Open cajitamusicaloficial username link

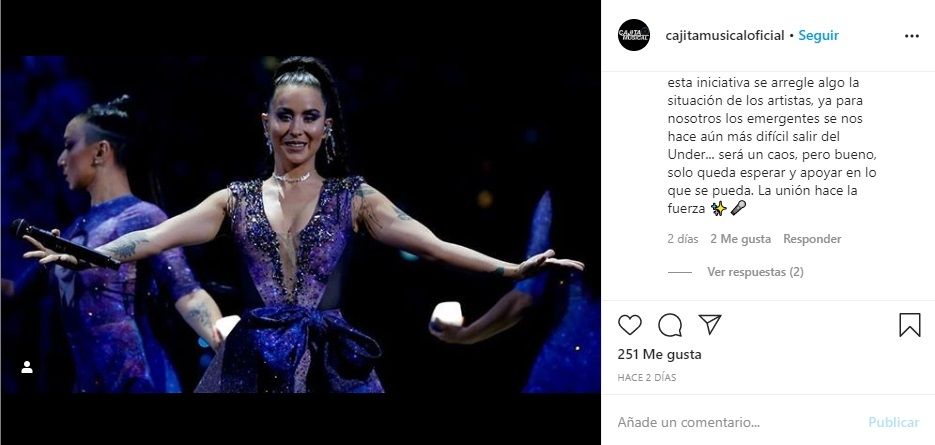[725, 36]
